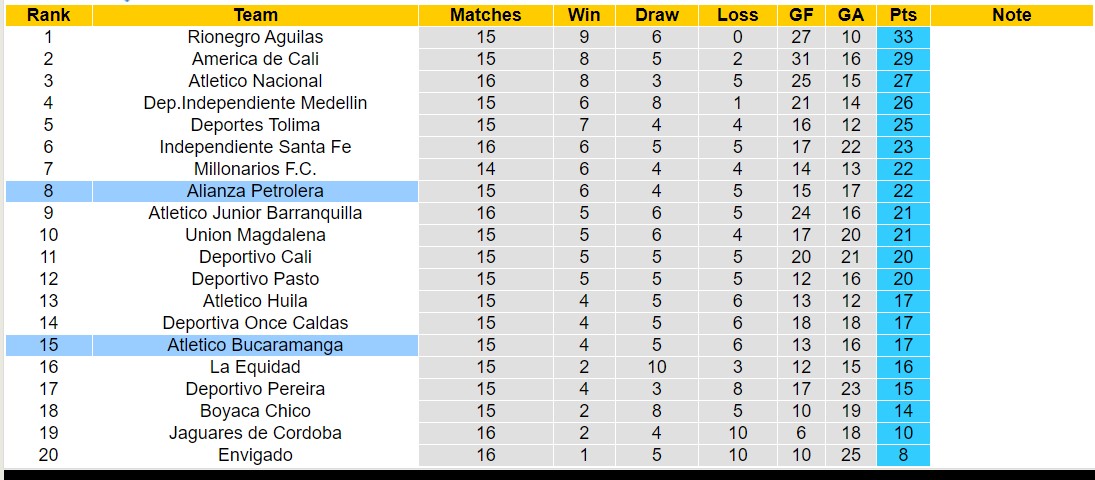The image size is (1095, 480).
Task: Open the Jaguares de Cordoba team link
Action: (255, 433)
